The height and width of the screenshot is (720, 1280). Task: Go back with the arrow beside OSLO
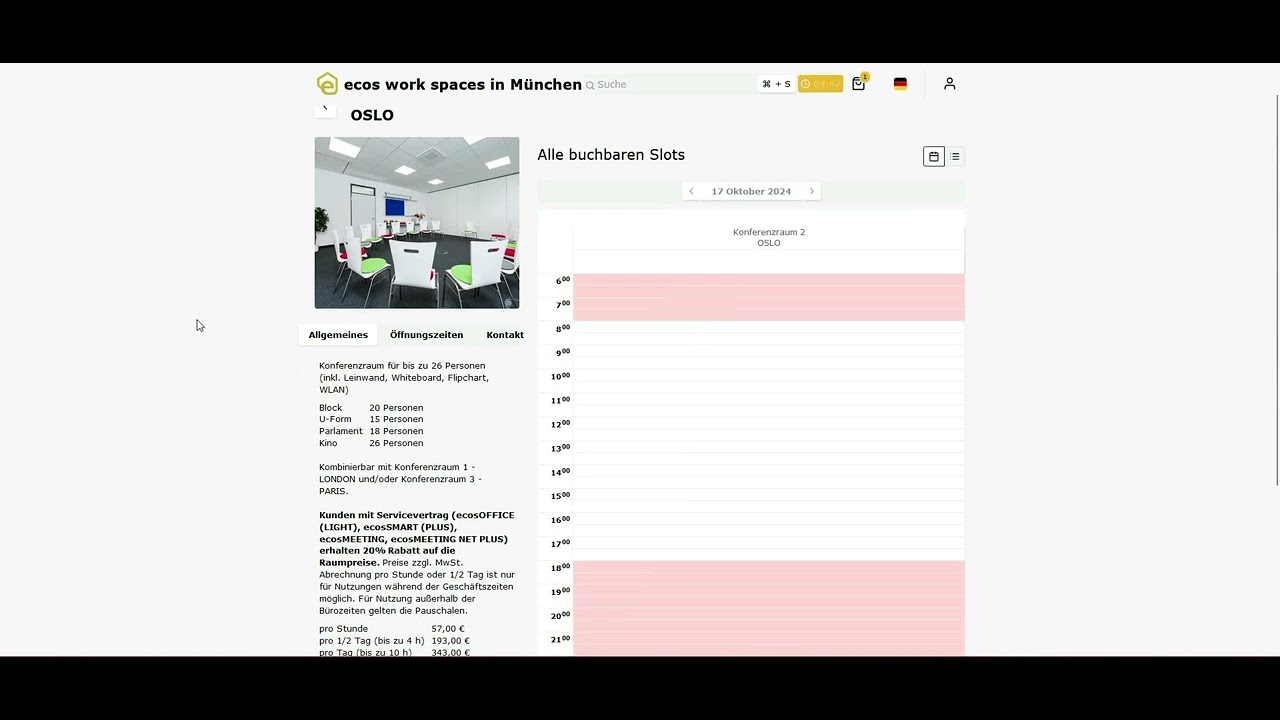click(325, 109)
